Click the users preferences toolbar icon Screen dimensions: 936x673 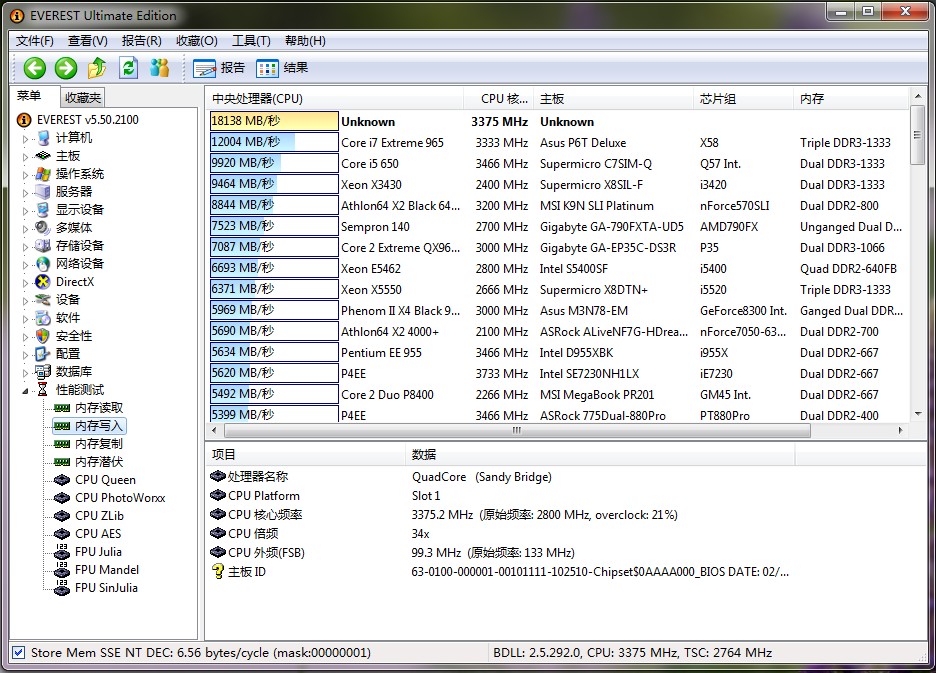159,68
